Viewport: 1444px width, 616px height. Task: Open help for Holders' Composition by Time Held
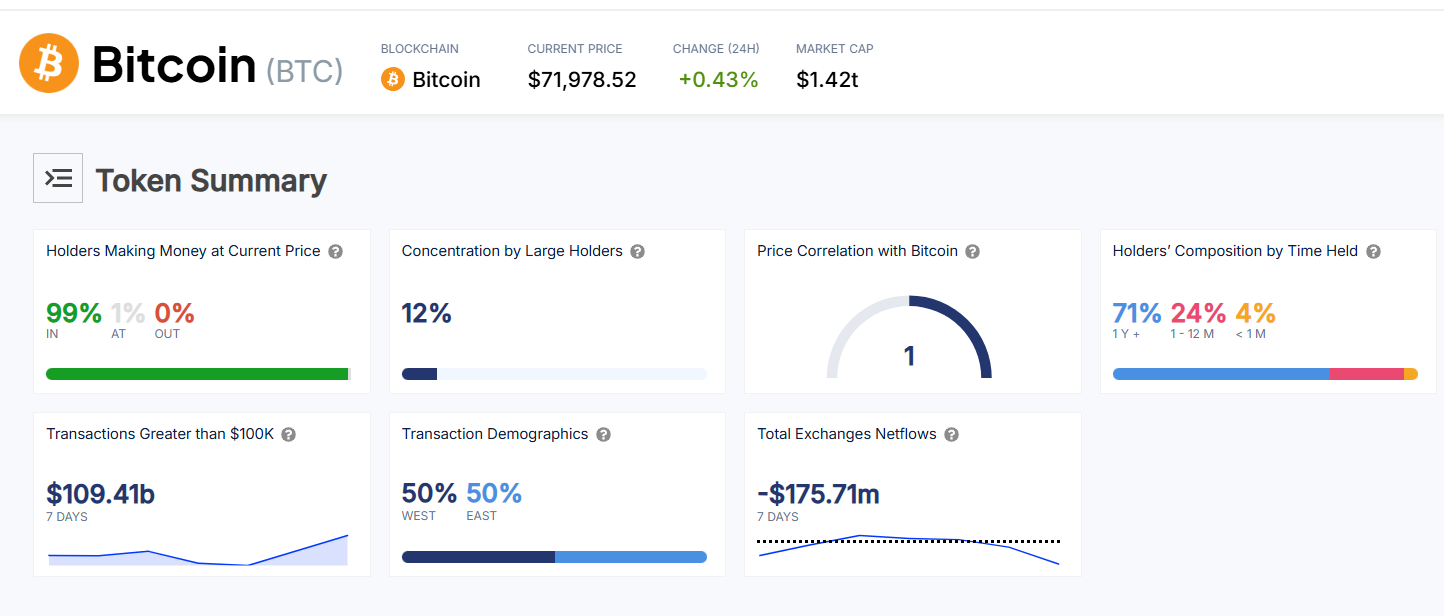(1373, 251)
